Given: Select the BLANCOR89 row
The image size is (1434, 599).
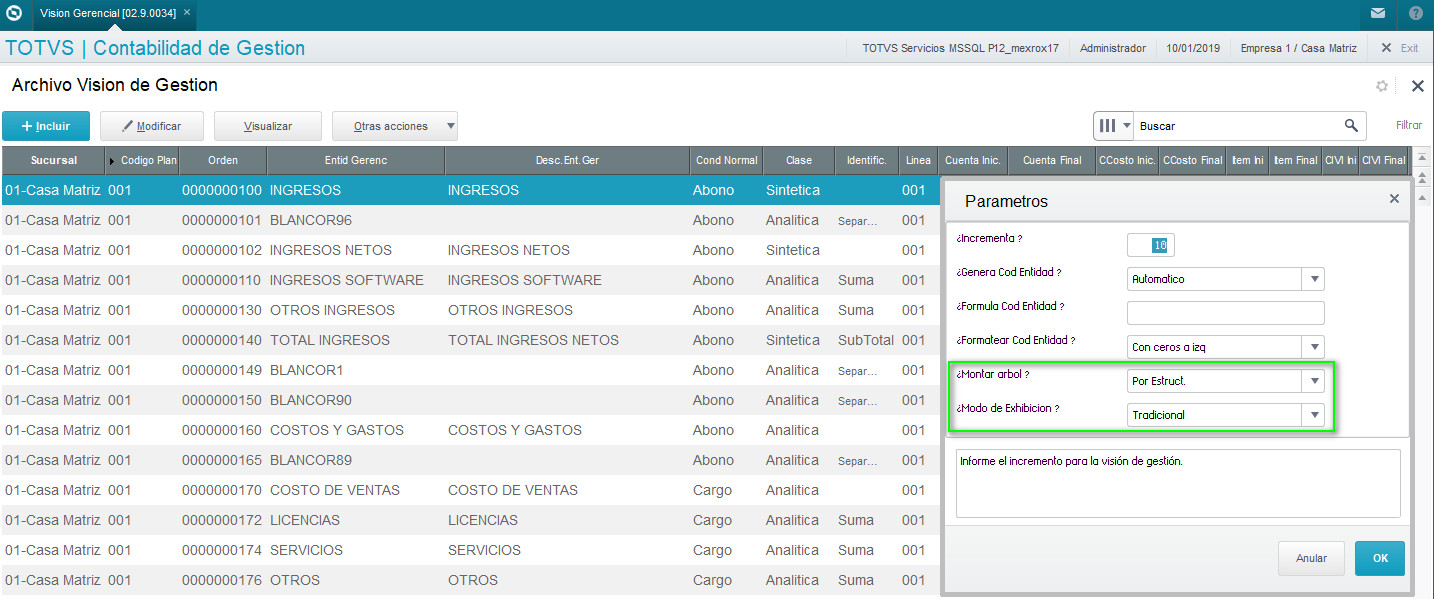Looking at the screenshot, I should click(470, 460).
